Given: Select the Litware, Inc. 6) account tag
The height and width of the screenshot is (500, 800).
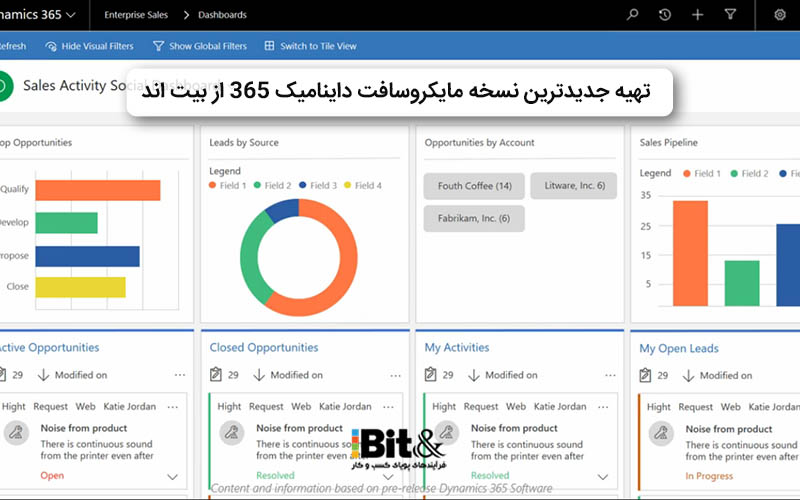Looking at the screenshot, I should click(573, 186).
